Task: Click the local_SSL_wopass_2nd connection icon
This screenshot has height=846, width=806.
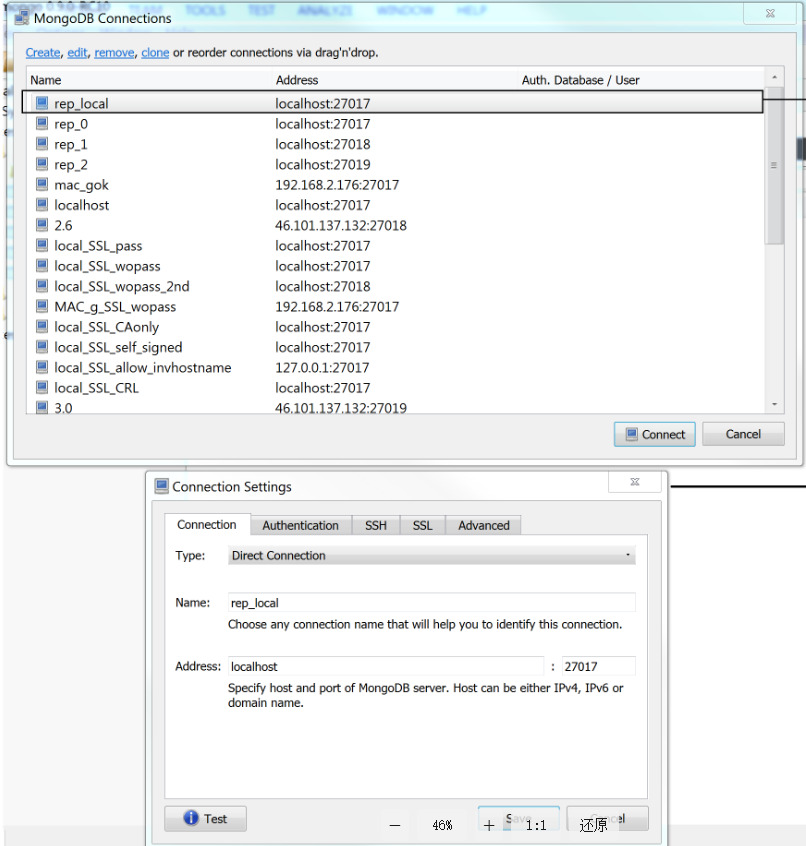Action: click(42, 285)
